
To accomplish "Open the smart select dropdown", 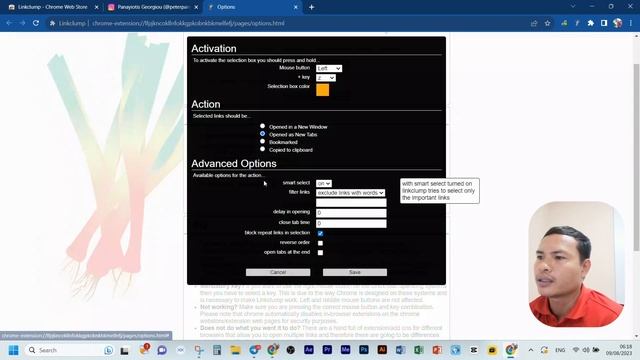I will 324,184.
